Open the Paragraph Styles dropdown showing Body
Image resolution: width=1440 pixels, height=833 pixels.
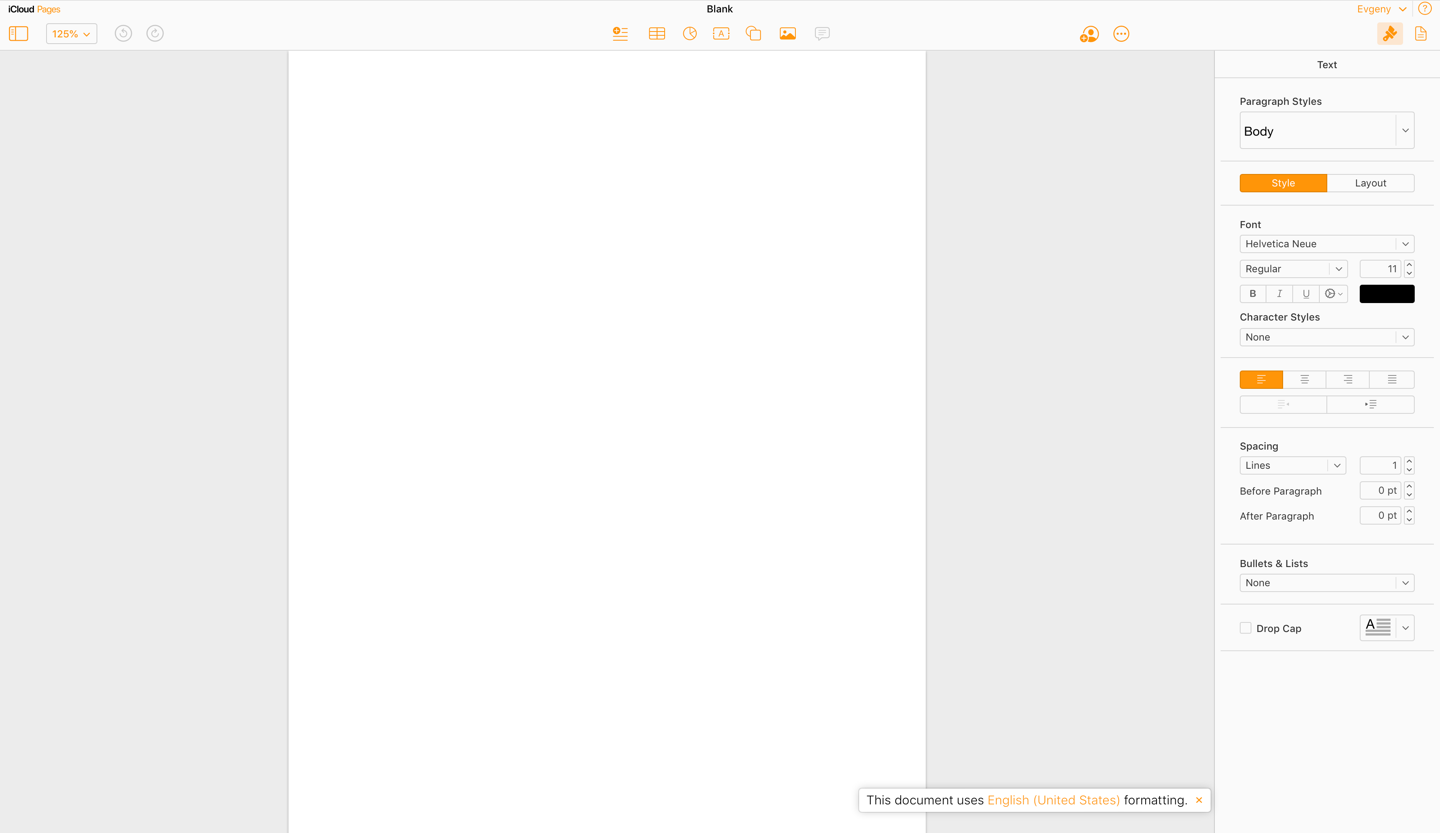pyautogui.click(x=1327, y=130)
